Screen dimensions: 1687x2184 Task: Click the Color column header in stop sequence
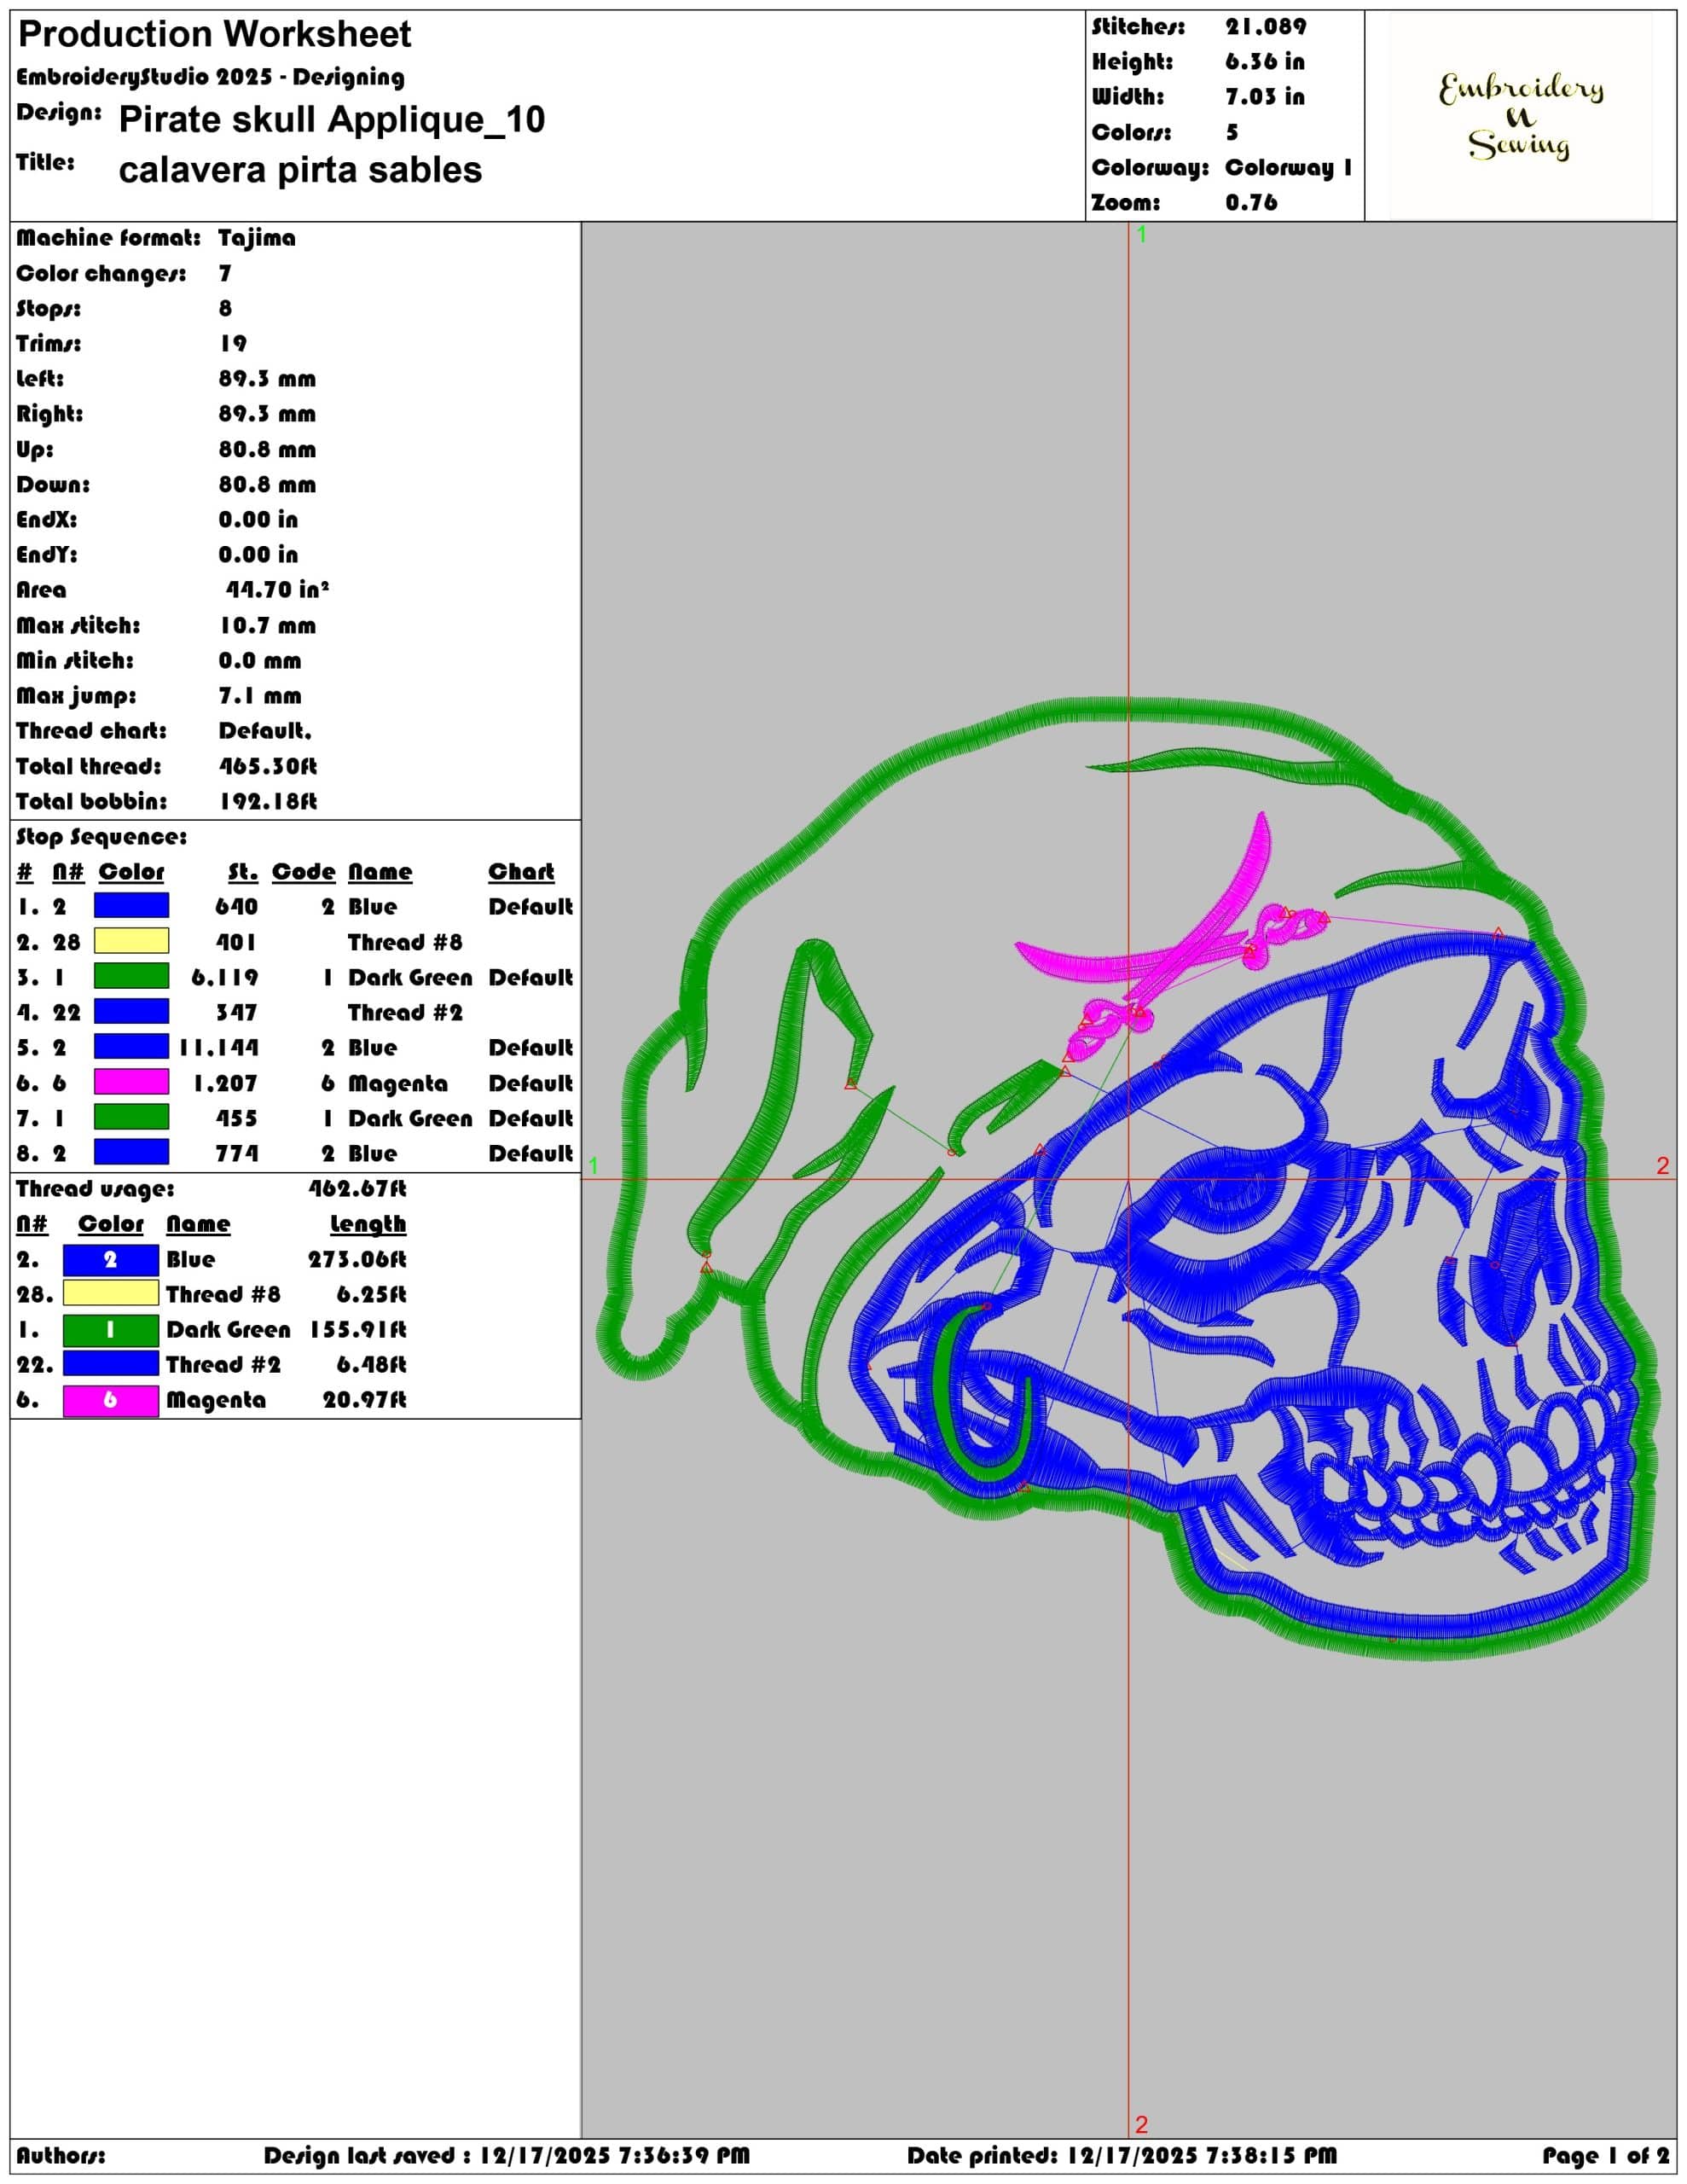point(131,872)
